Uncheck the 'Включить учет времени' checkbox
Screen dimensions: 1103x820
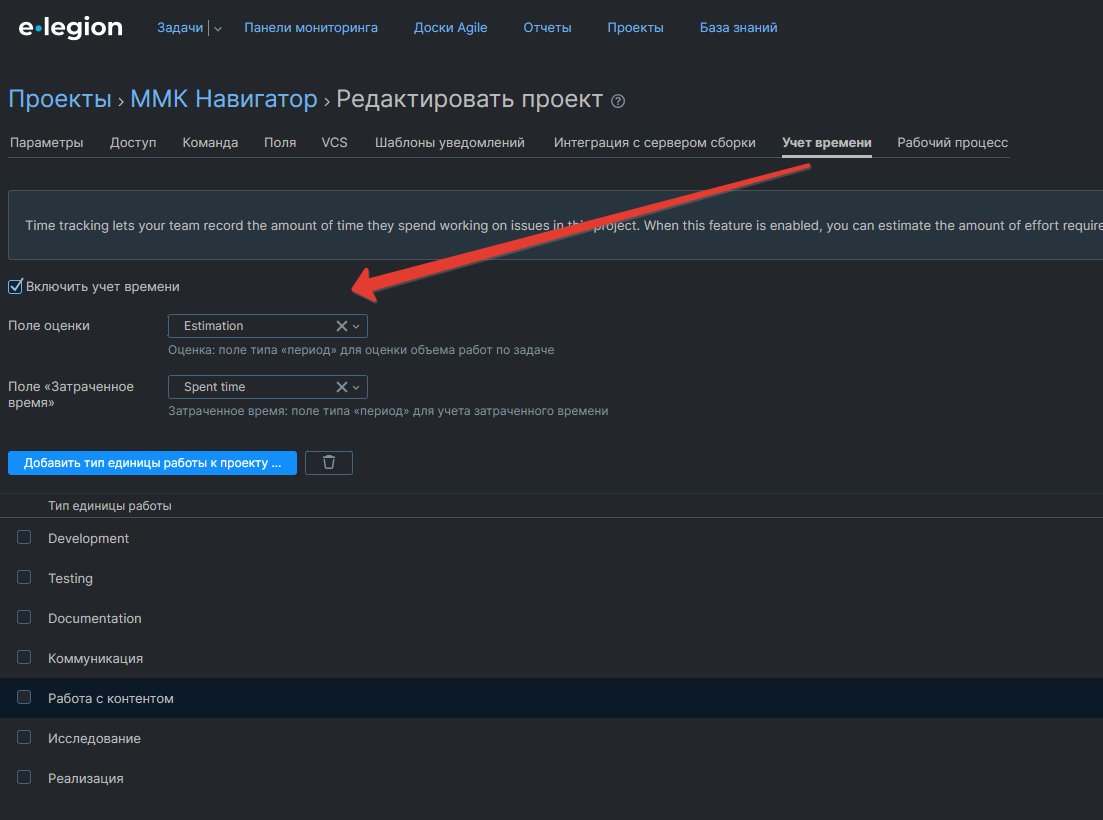pyautogui.click(x=15, y=287)
